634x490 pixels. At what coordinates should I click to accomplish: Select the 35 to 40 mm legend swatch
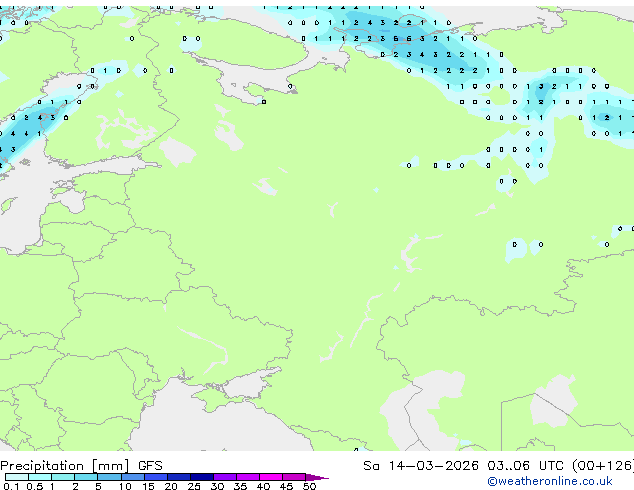click(x=247, y=477)
